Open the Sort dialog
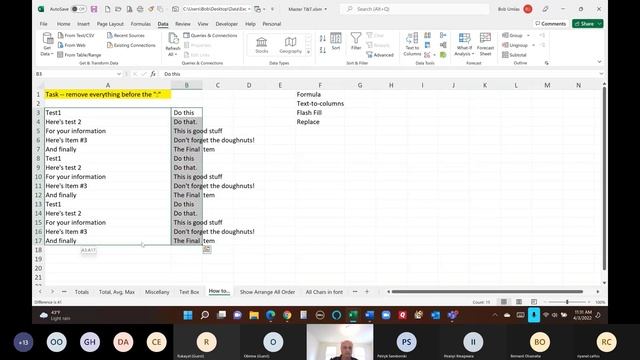Image resolution: width=640 pixels, height=360 pixels. (x=336, y=42)
